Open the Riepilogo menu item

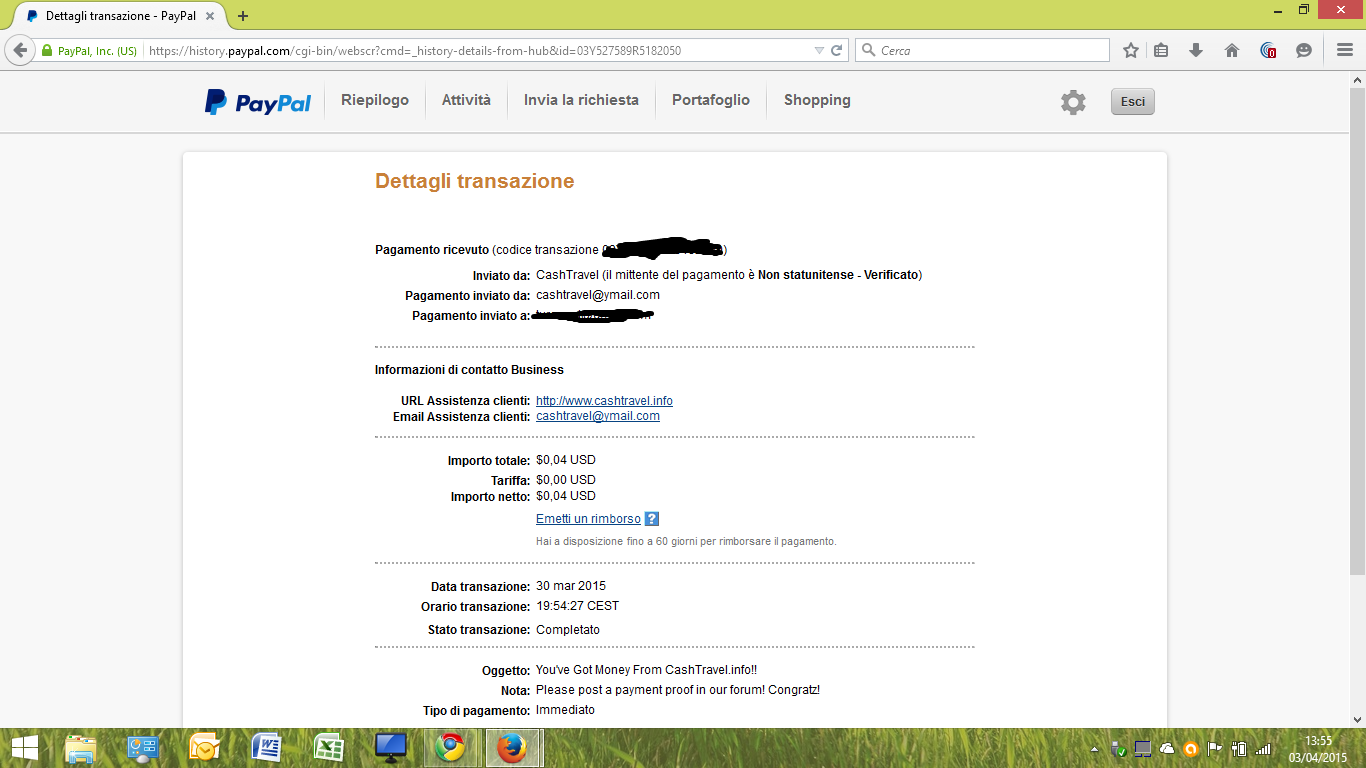click(375, 100)
